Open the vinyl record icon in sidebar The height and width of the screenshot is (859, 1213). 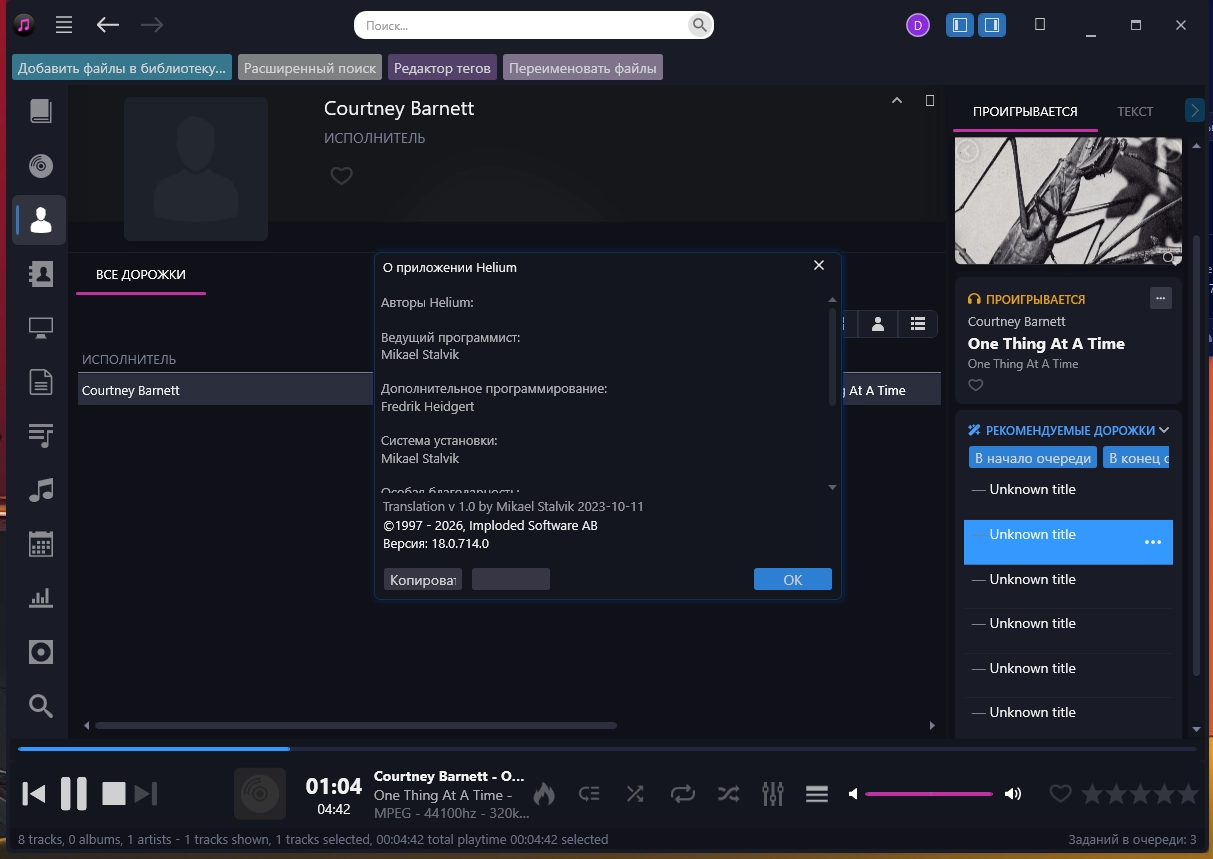(x=41, y=652)
